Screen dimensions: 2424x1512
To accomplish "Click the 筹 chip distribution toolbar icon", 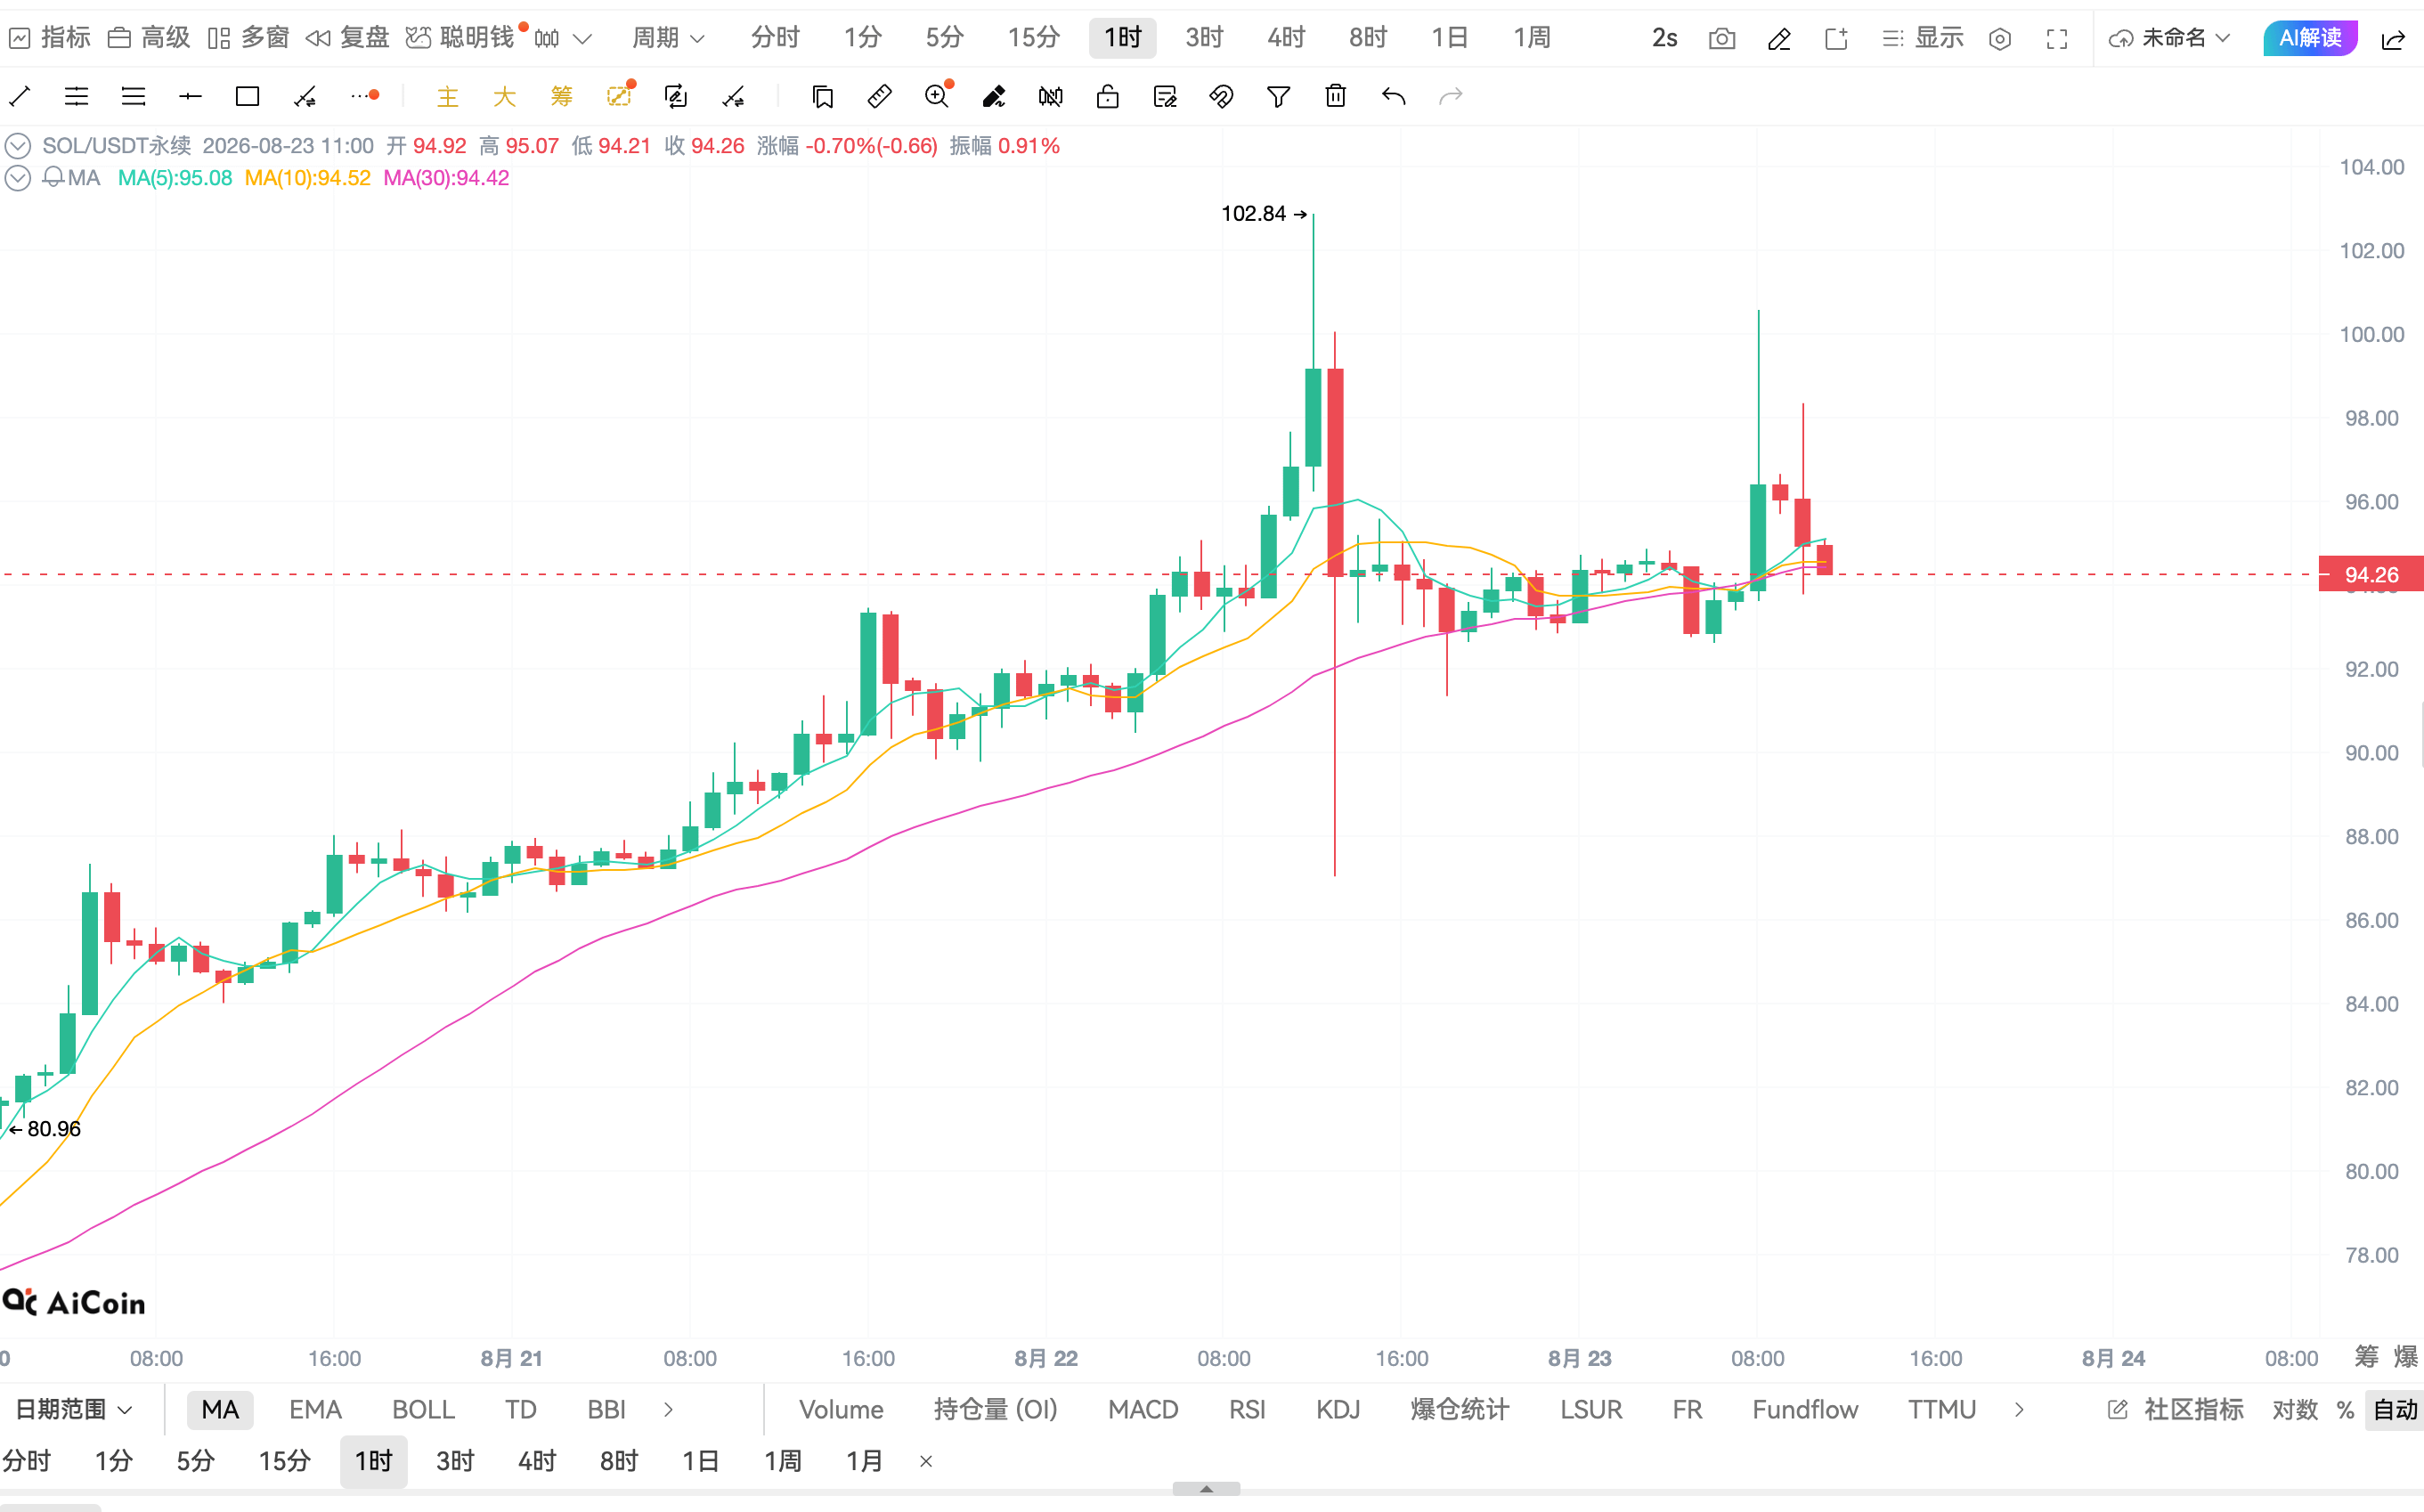I will tap(561, 97).
